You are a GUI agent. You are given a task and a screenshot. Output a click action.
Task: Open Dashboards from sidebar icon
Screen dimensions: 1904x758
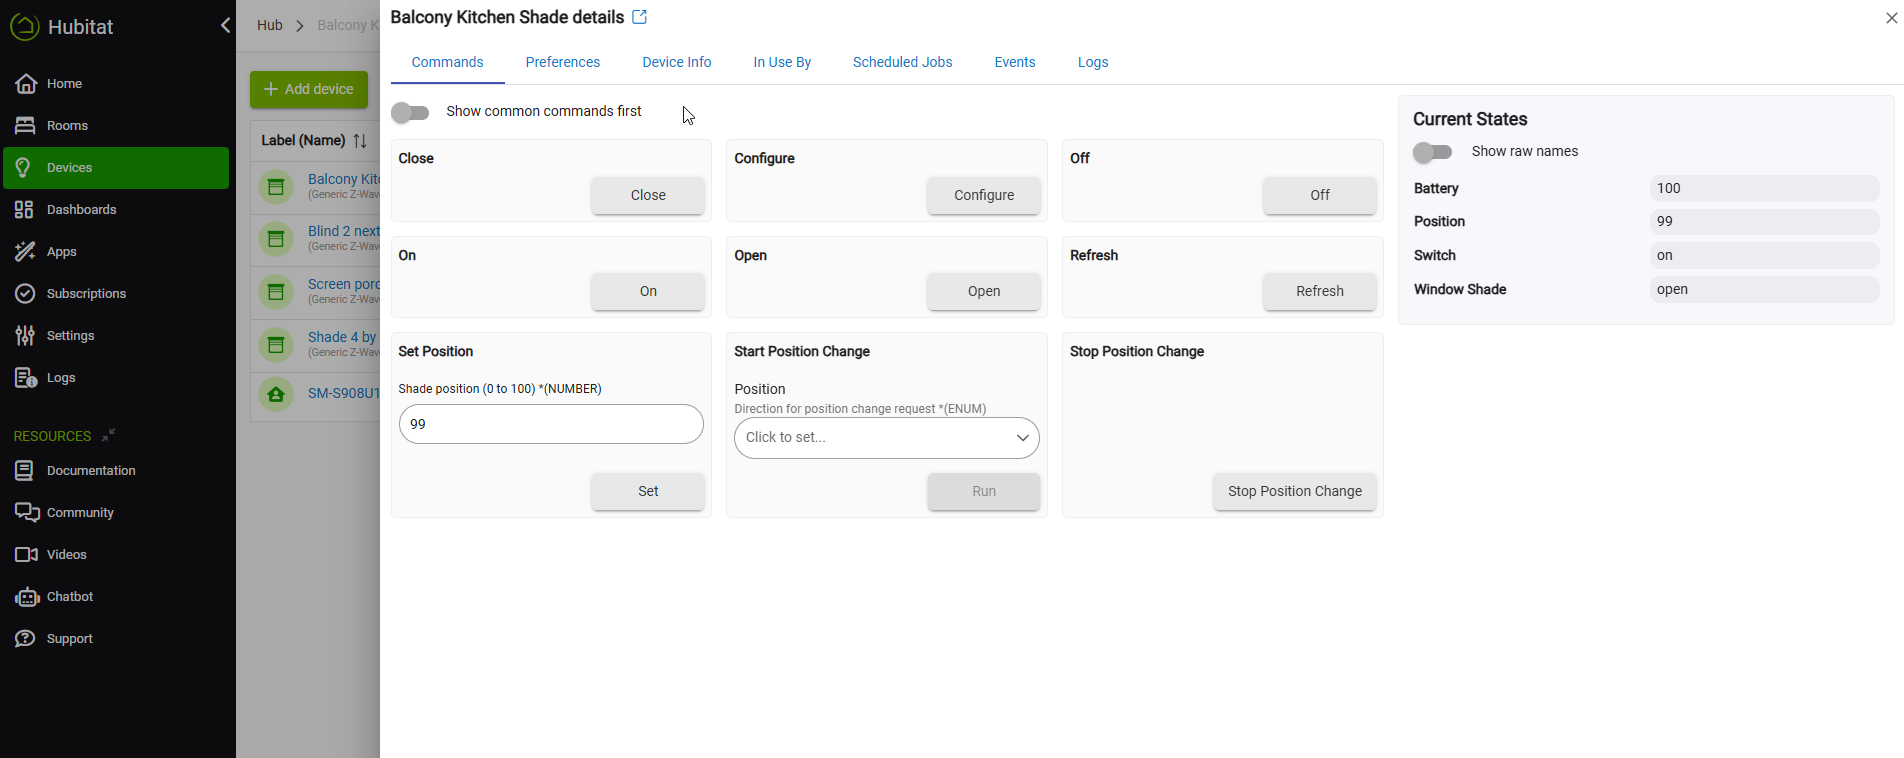25,209
